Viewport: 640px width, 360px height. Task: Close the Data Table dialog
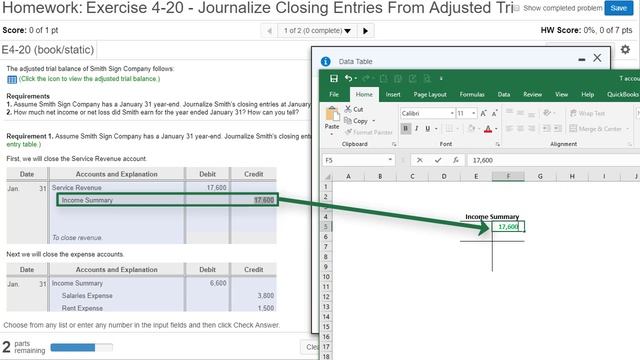(597, 58)
